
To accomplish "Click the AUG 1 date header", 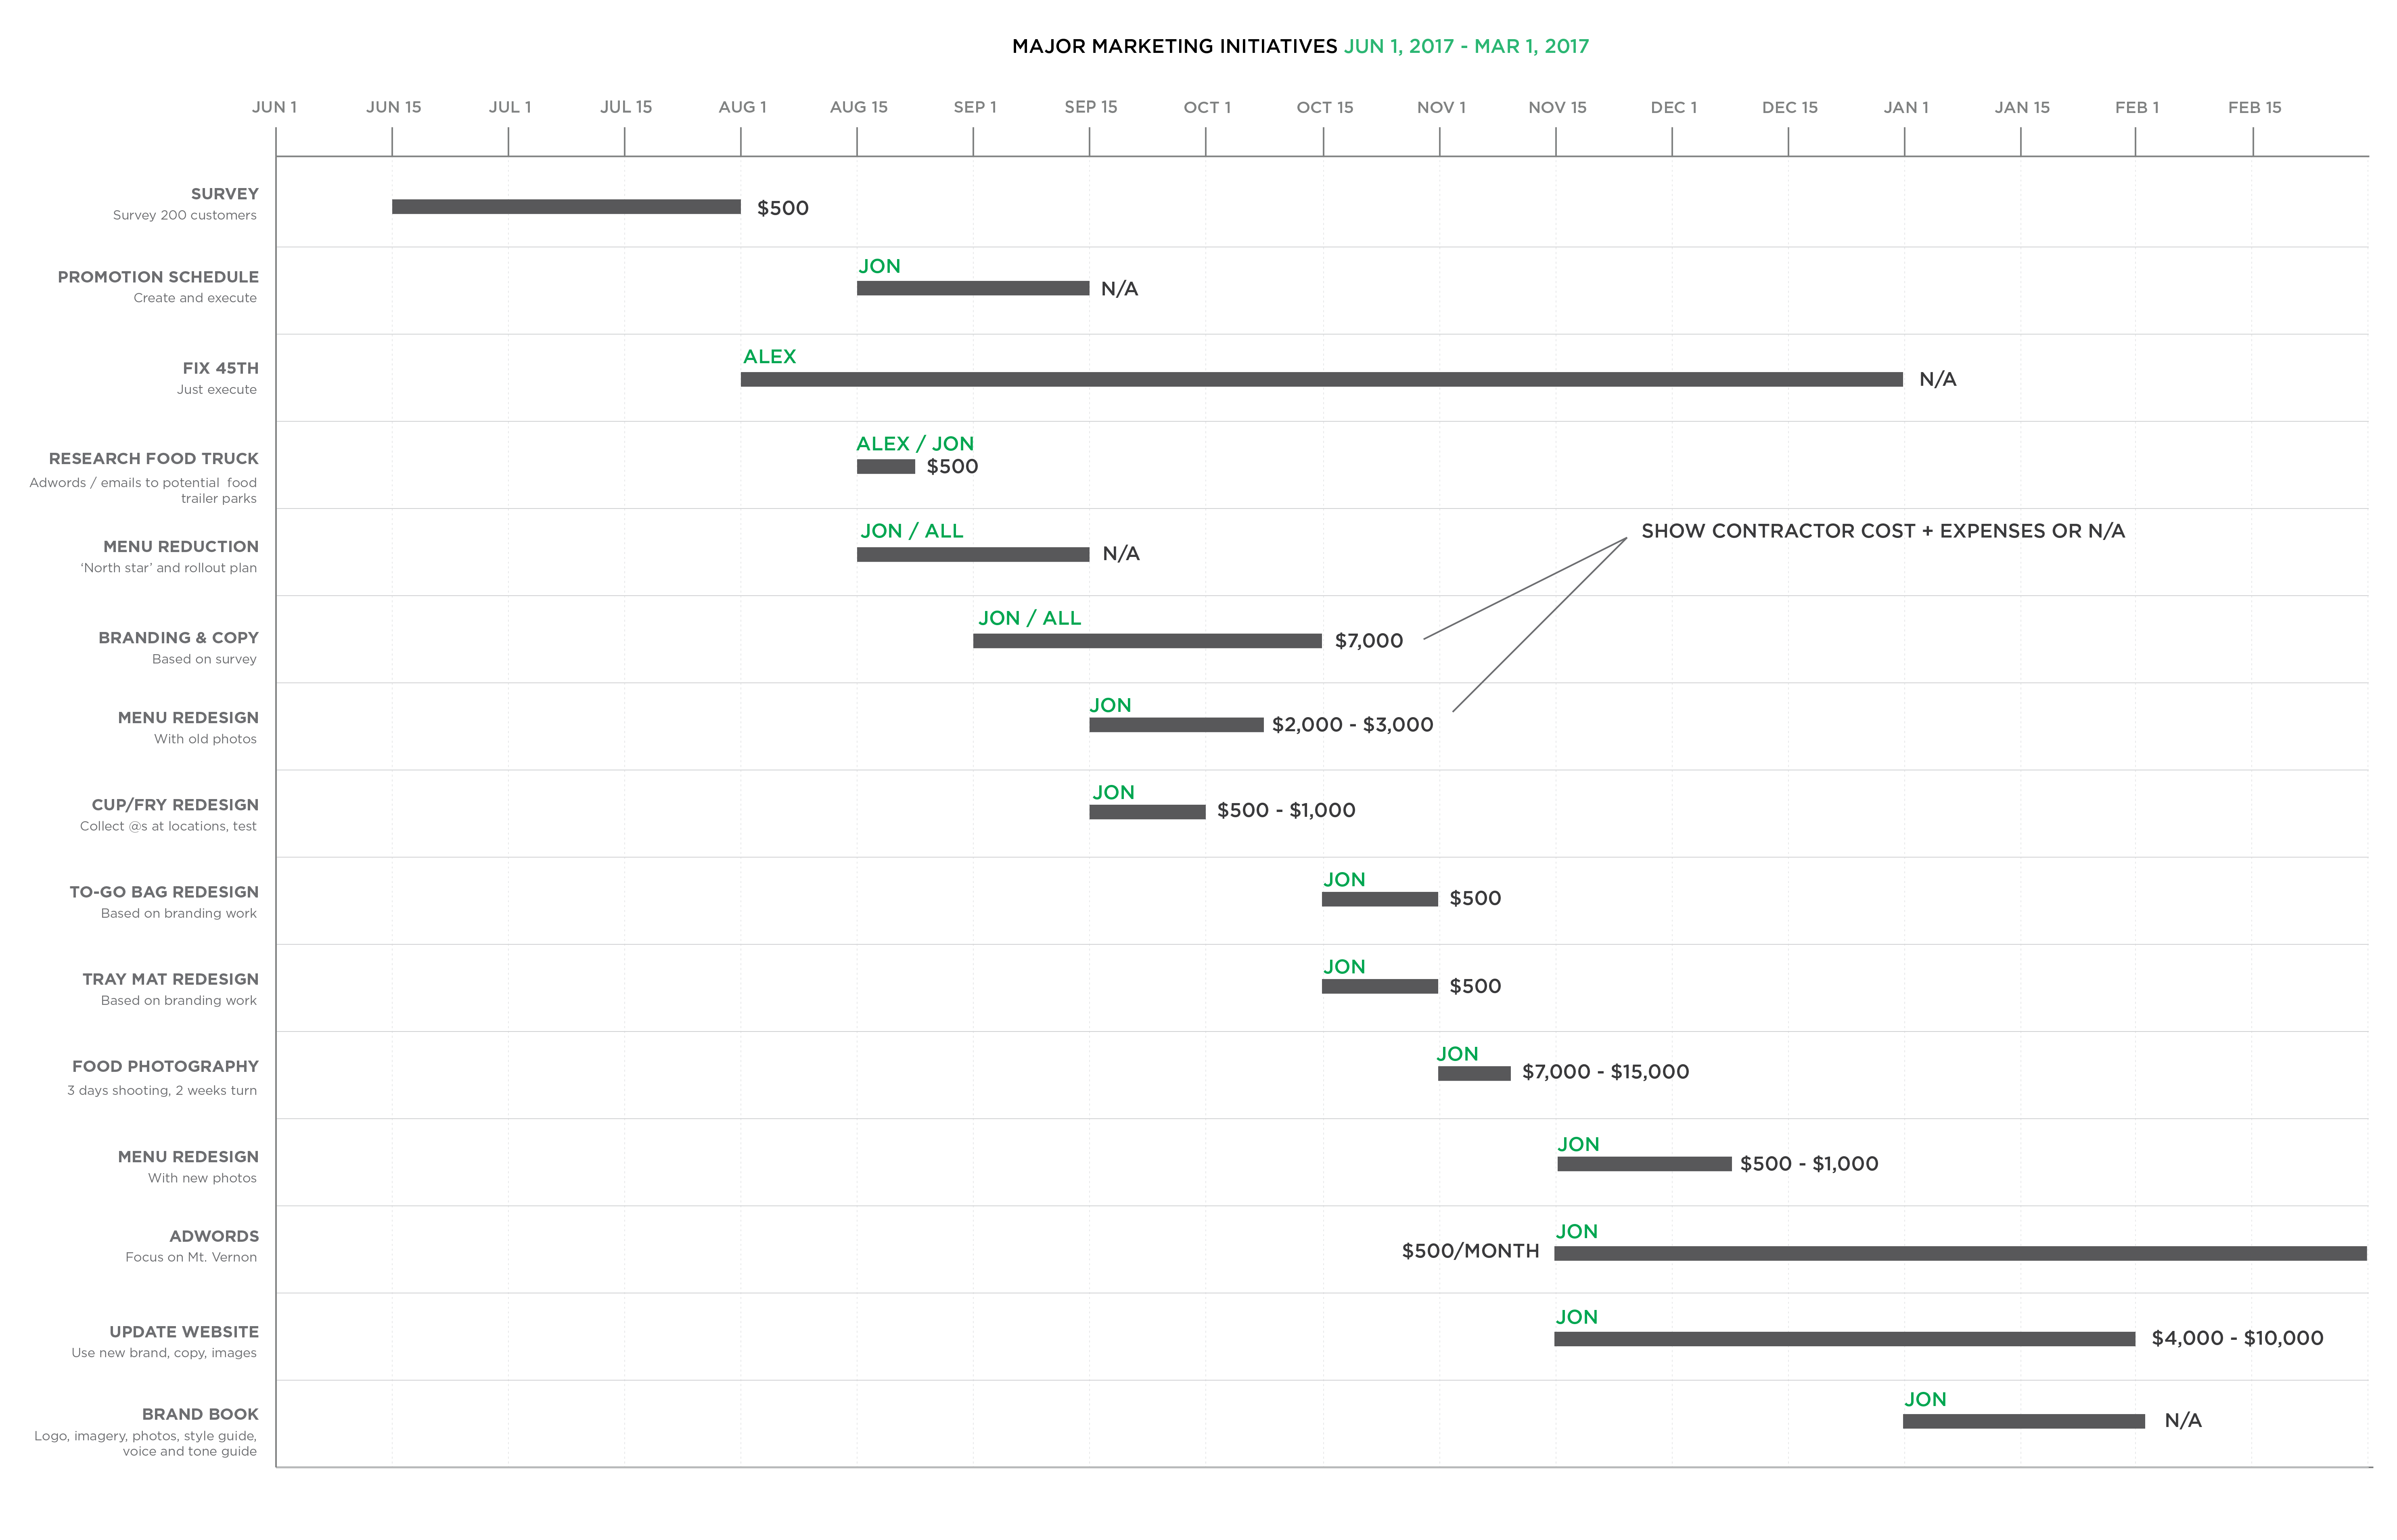I will [742, 107].
